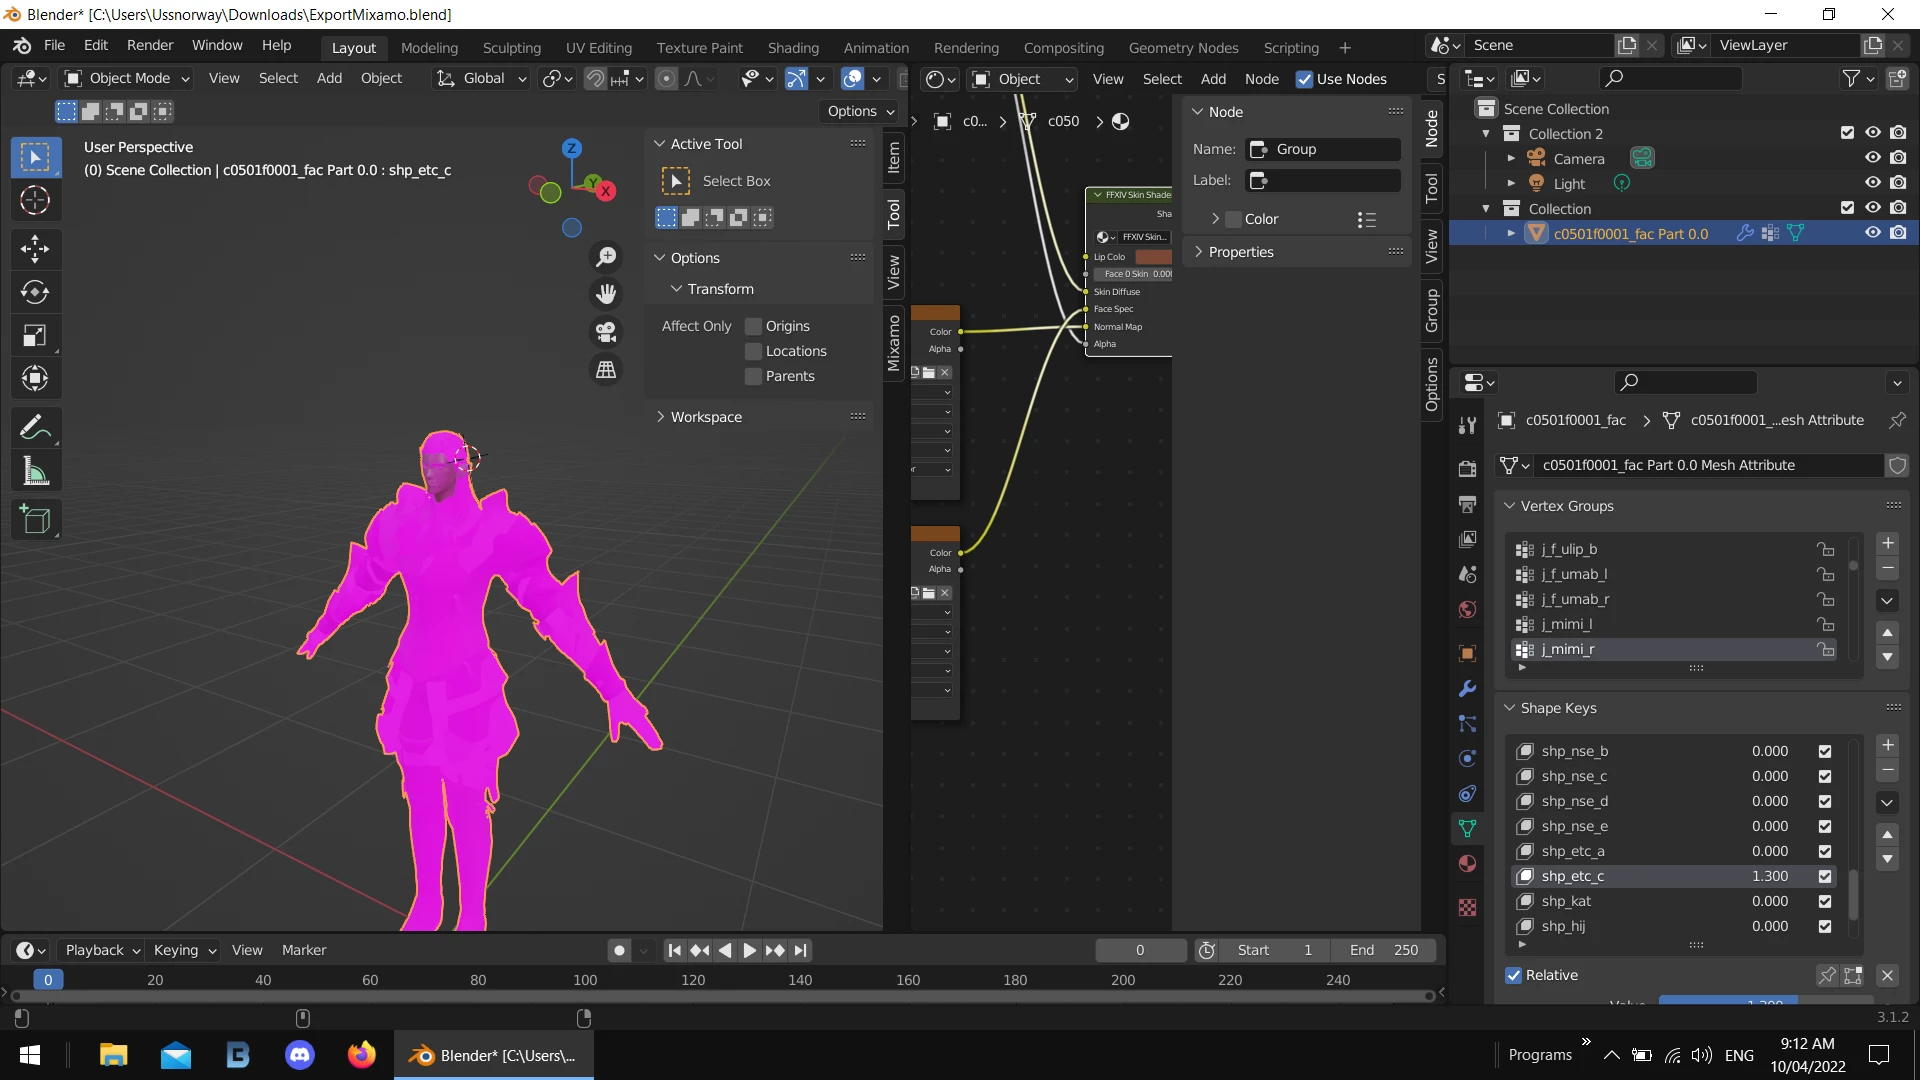
Task: Hide the Camera in the outliner
Action: click(1872, 158)
